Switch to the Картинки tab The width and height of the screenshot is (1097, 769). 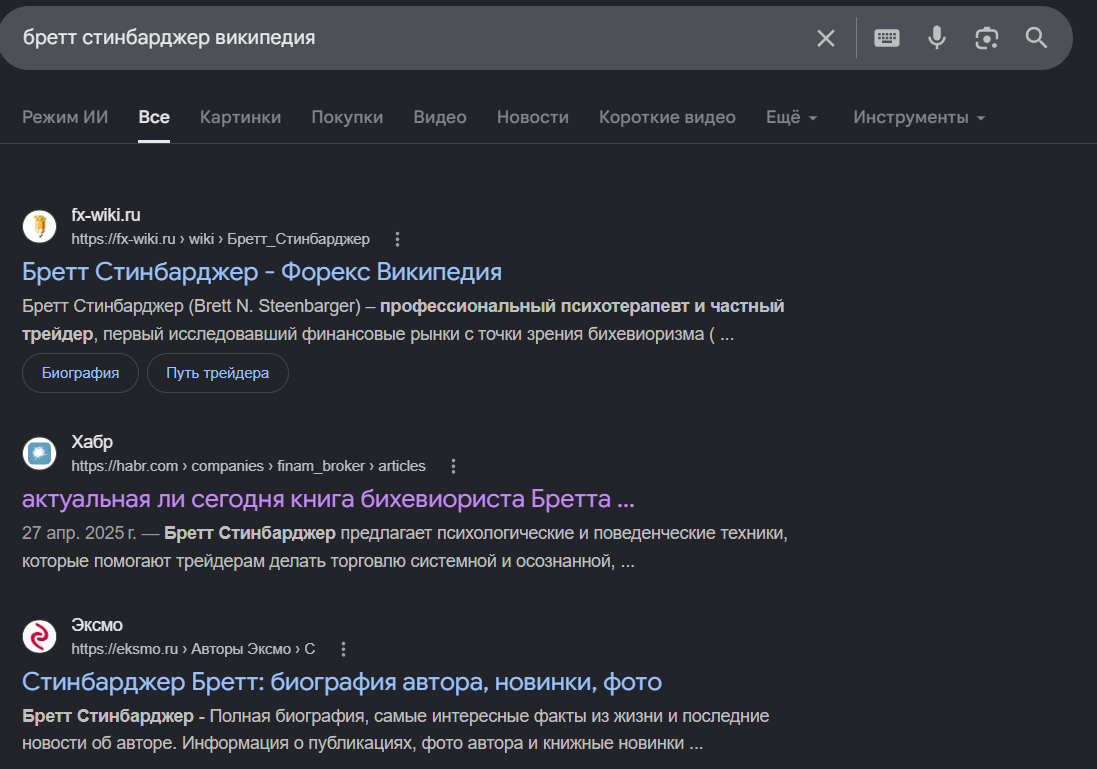point(241,117)
